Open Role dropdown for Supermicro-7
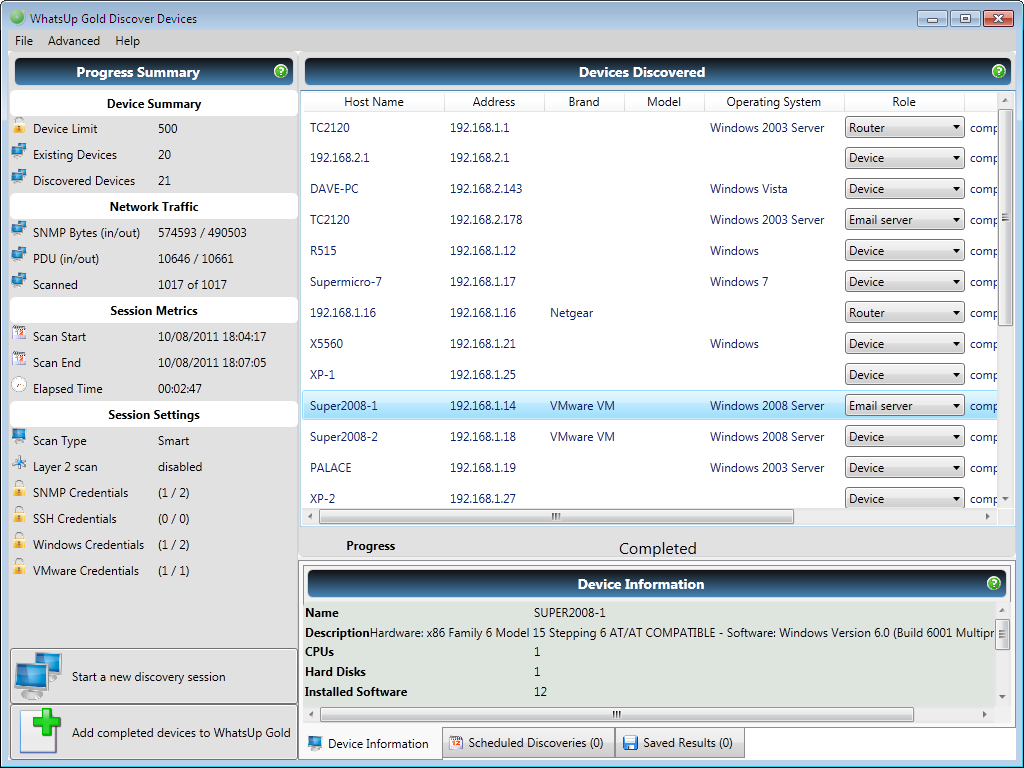 tap(904, 282)
